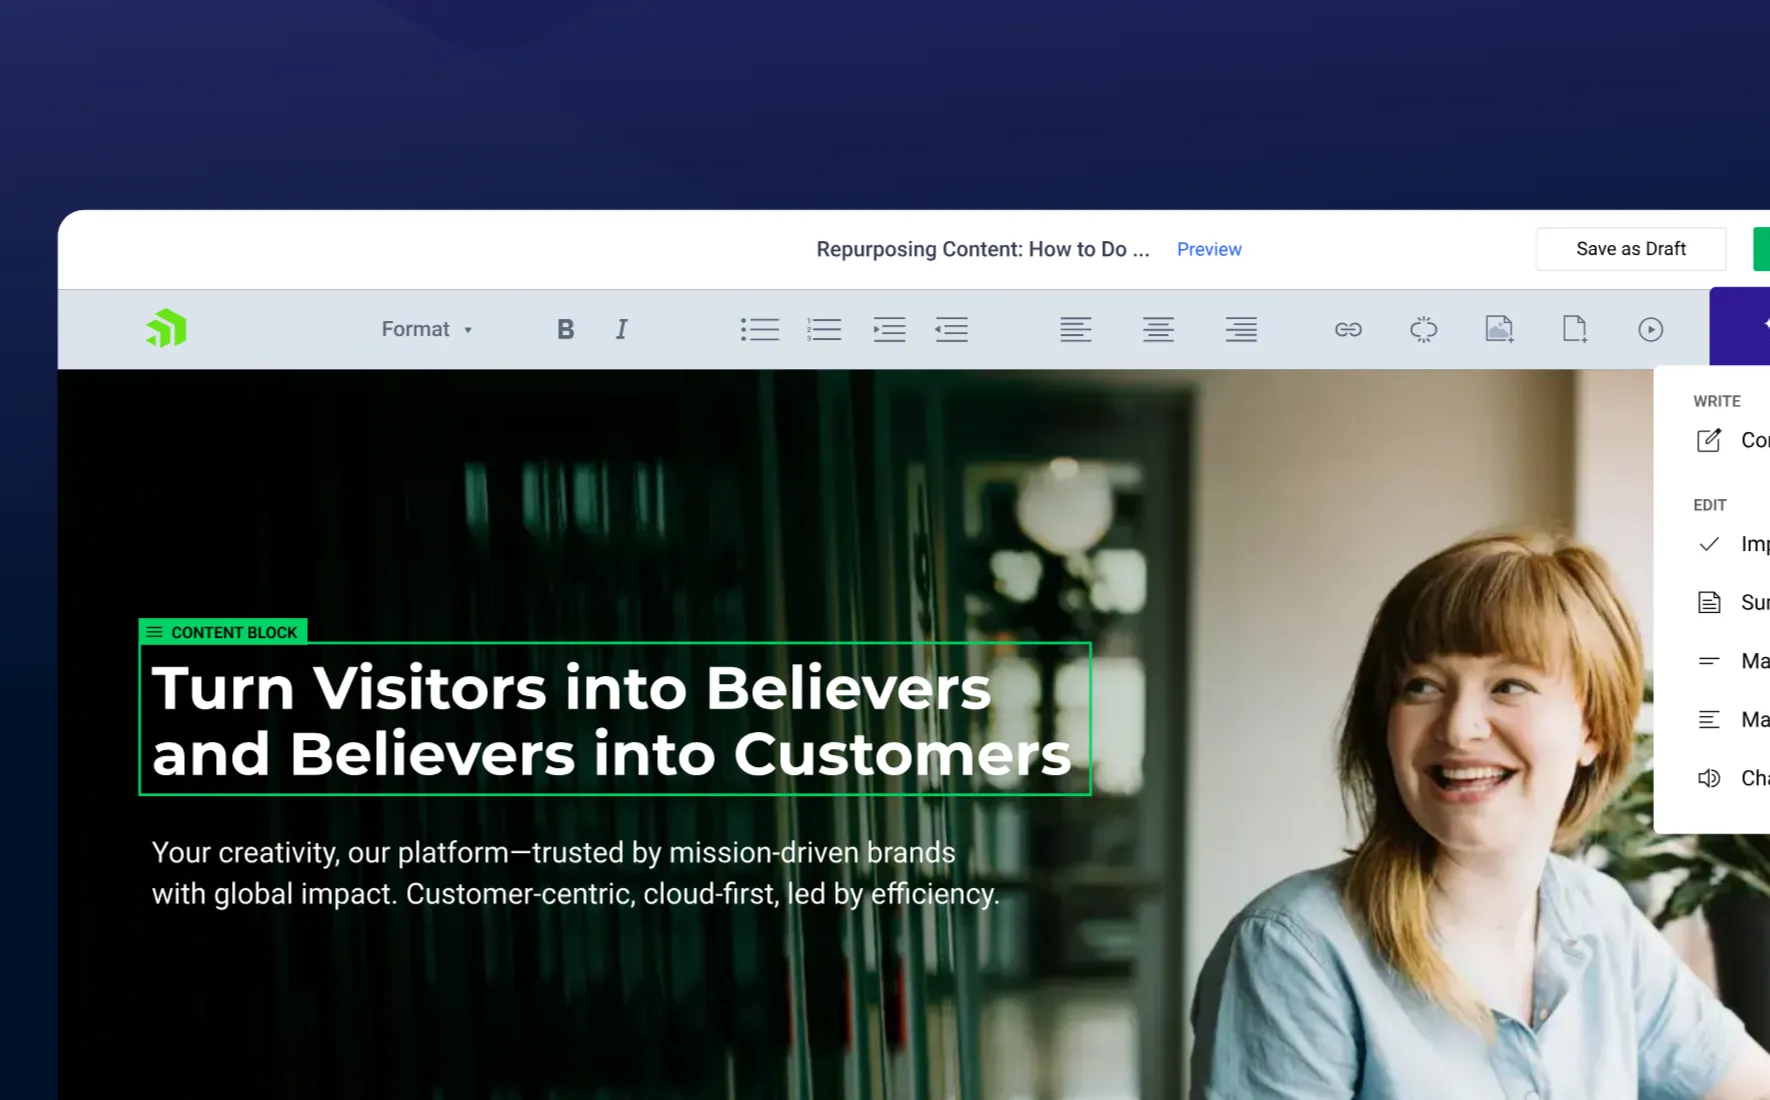Increase indent of text
This screenshot has height=1100, width=1770.
[889, 329]
